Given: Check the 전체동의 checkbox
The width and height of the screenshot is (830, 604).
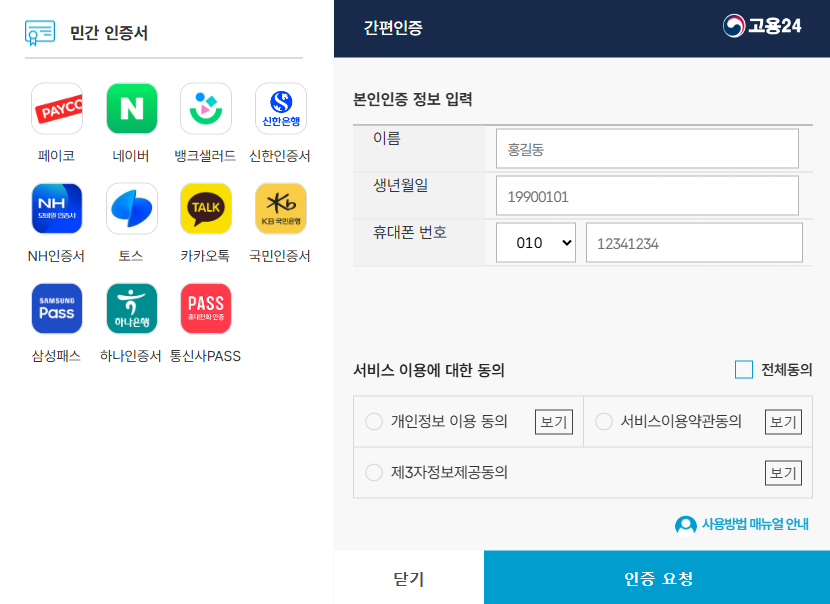Looking at the screenshot, I should [x=744, y=369].
